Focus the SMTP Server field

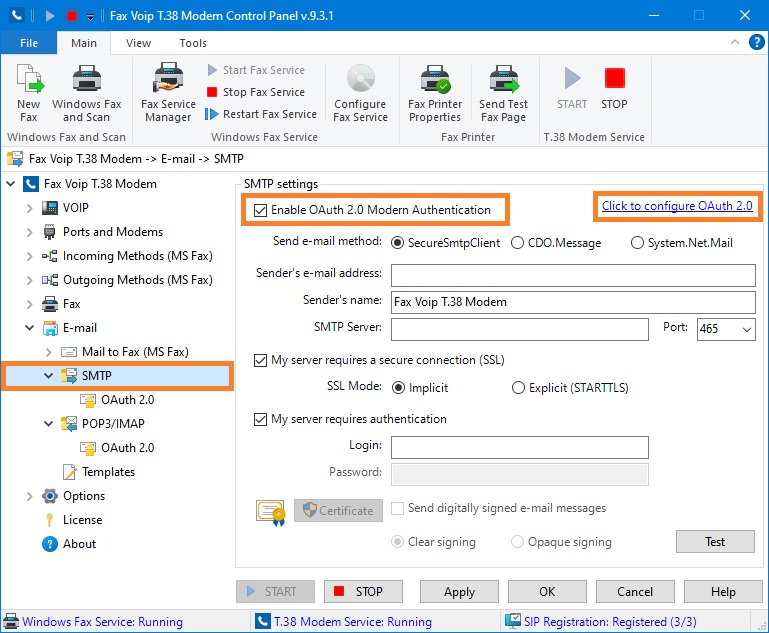pos(520,329)
